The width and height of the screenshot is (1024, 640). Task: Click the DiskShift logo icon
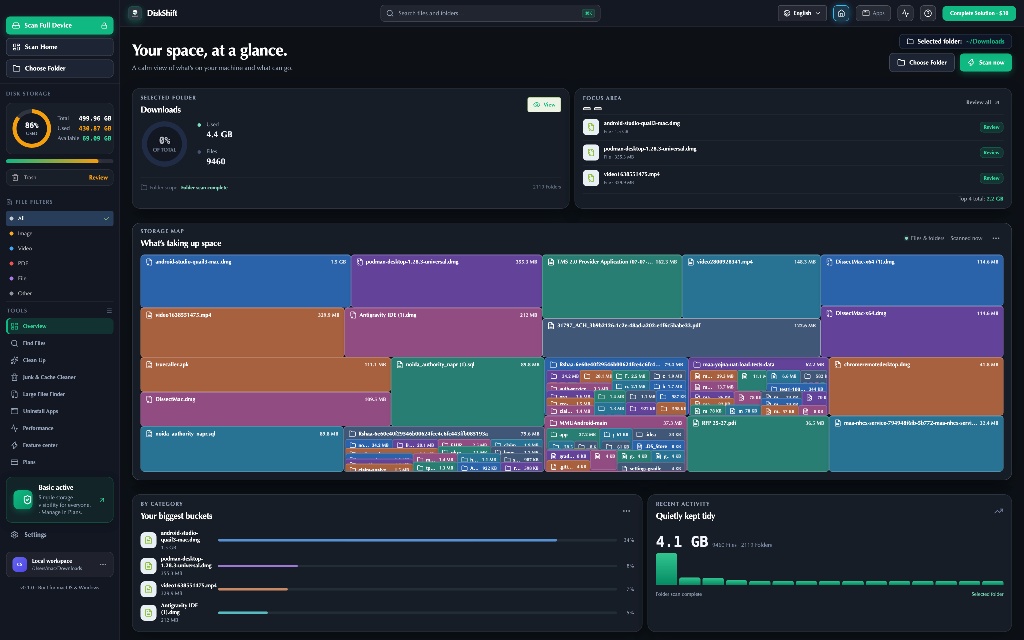(x=135, y=13)
